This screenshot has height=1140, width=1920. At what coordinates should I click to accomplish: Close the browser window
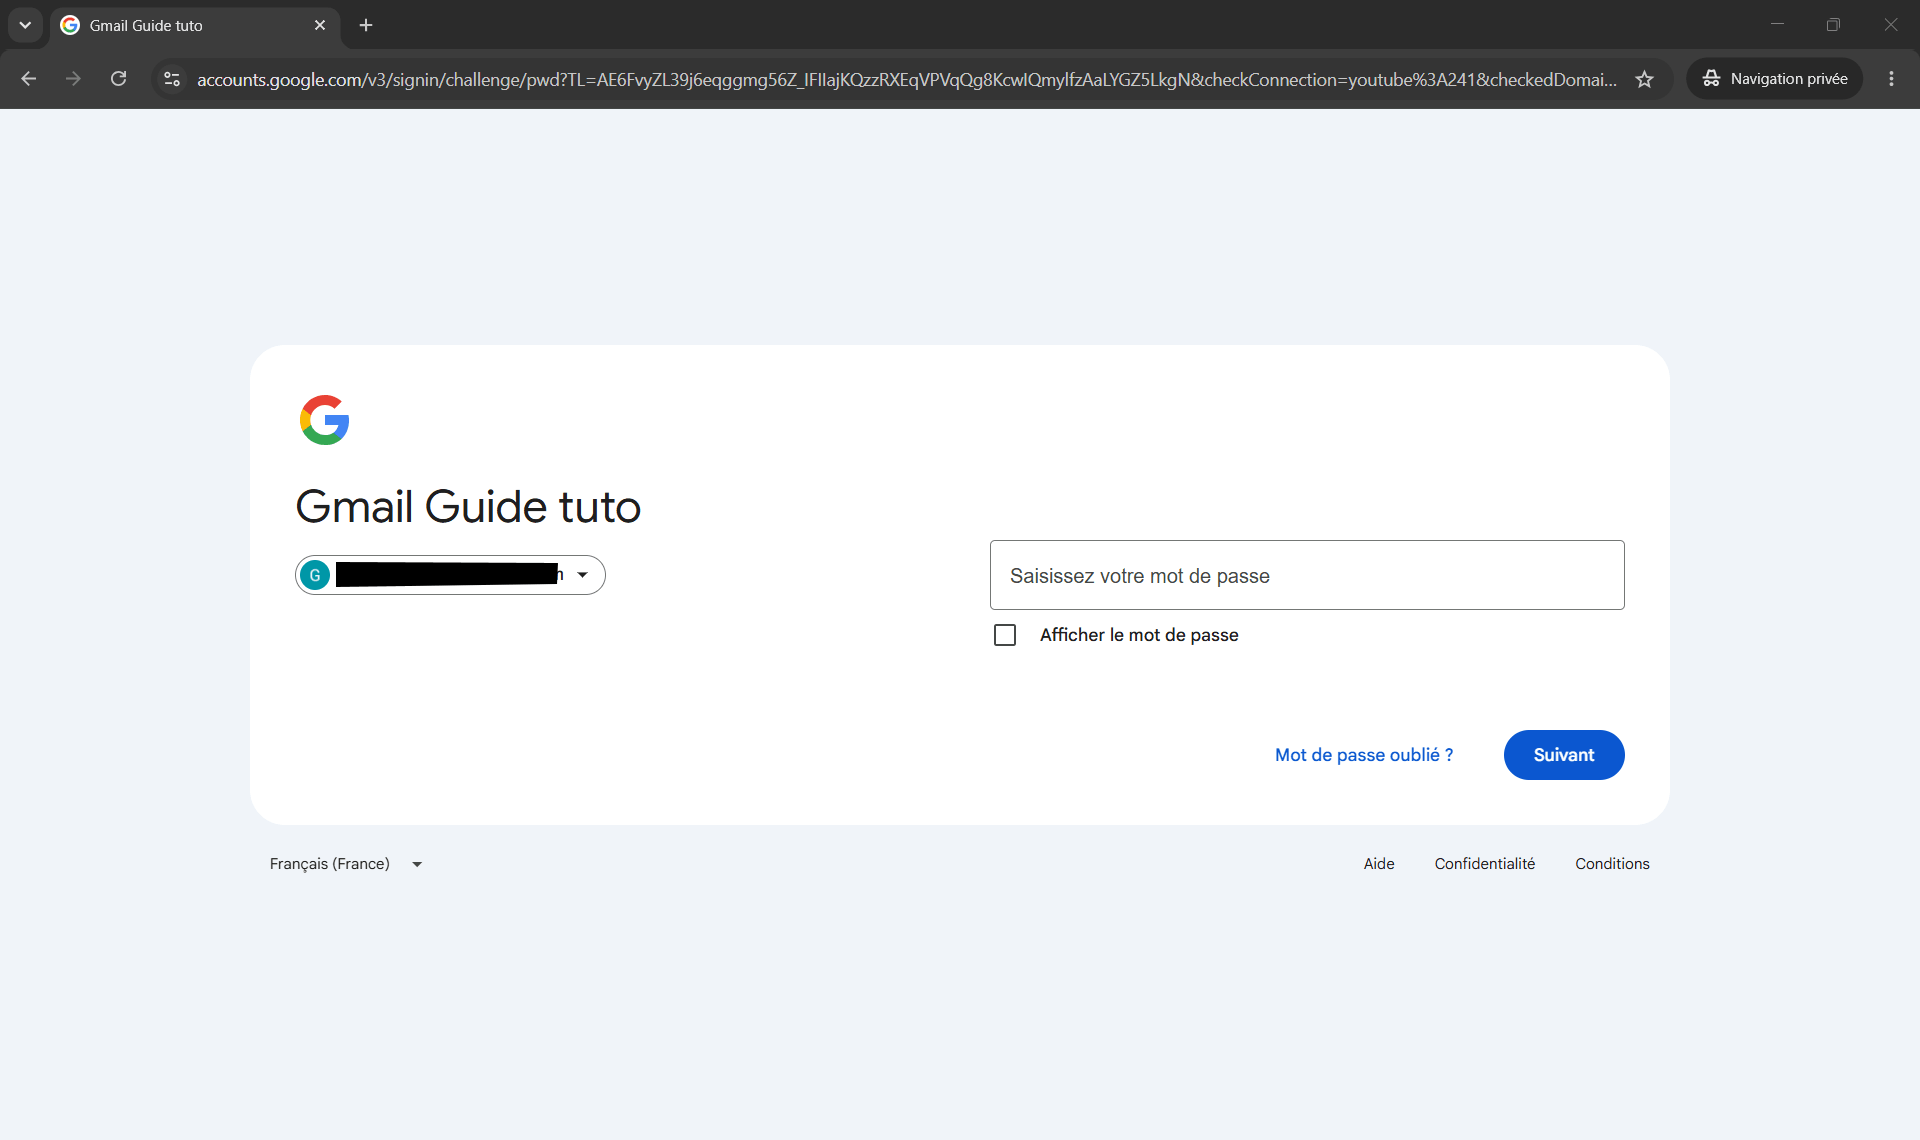point(1890,25)
